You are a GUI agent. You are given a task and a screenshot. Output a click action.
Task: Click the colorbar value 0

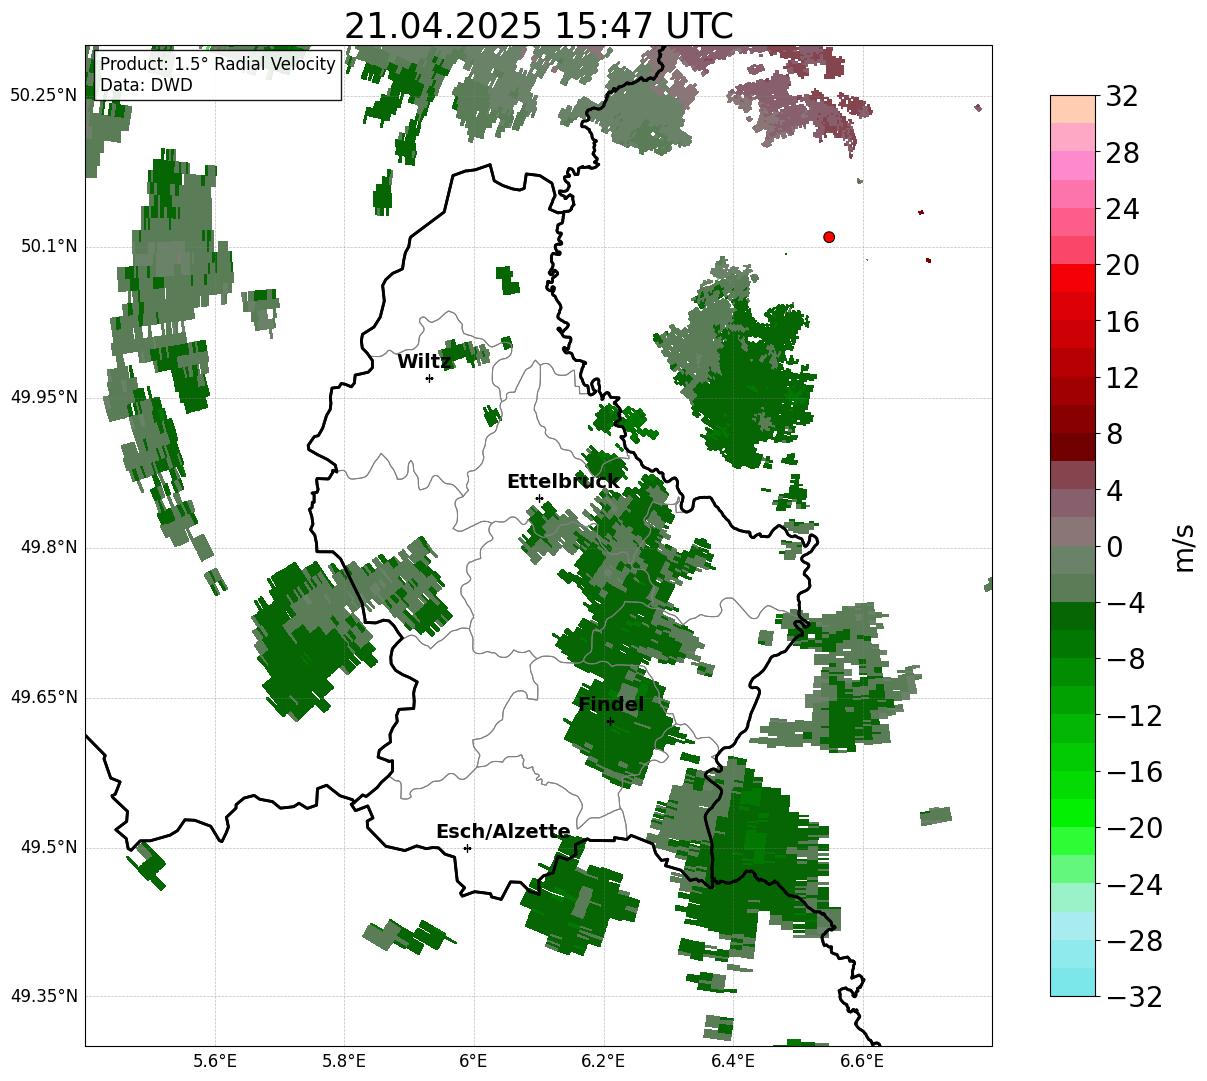tap(1114, 547)
